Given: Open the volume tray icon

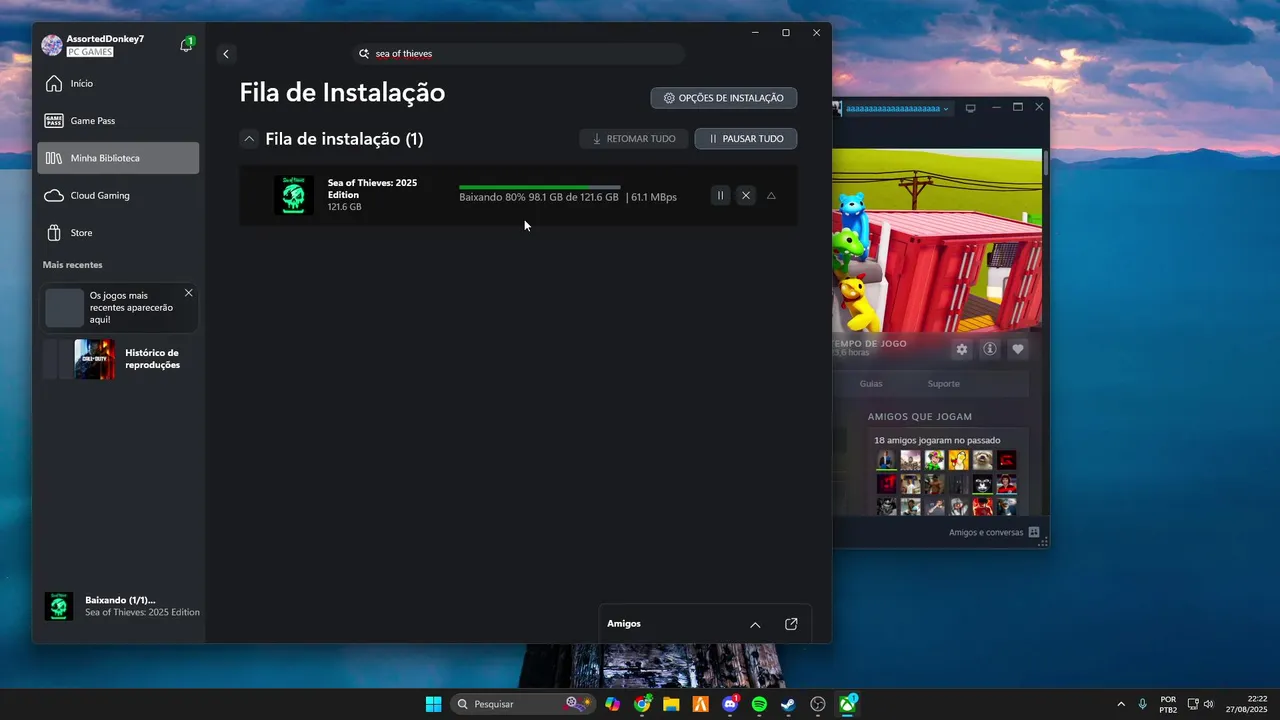Looking at the screenshot, I should (x=1209, y=704).
